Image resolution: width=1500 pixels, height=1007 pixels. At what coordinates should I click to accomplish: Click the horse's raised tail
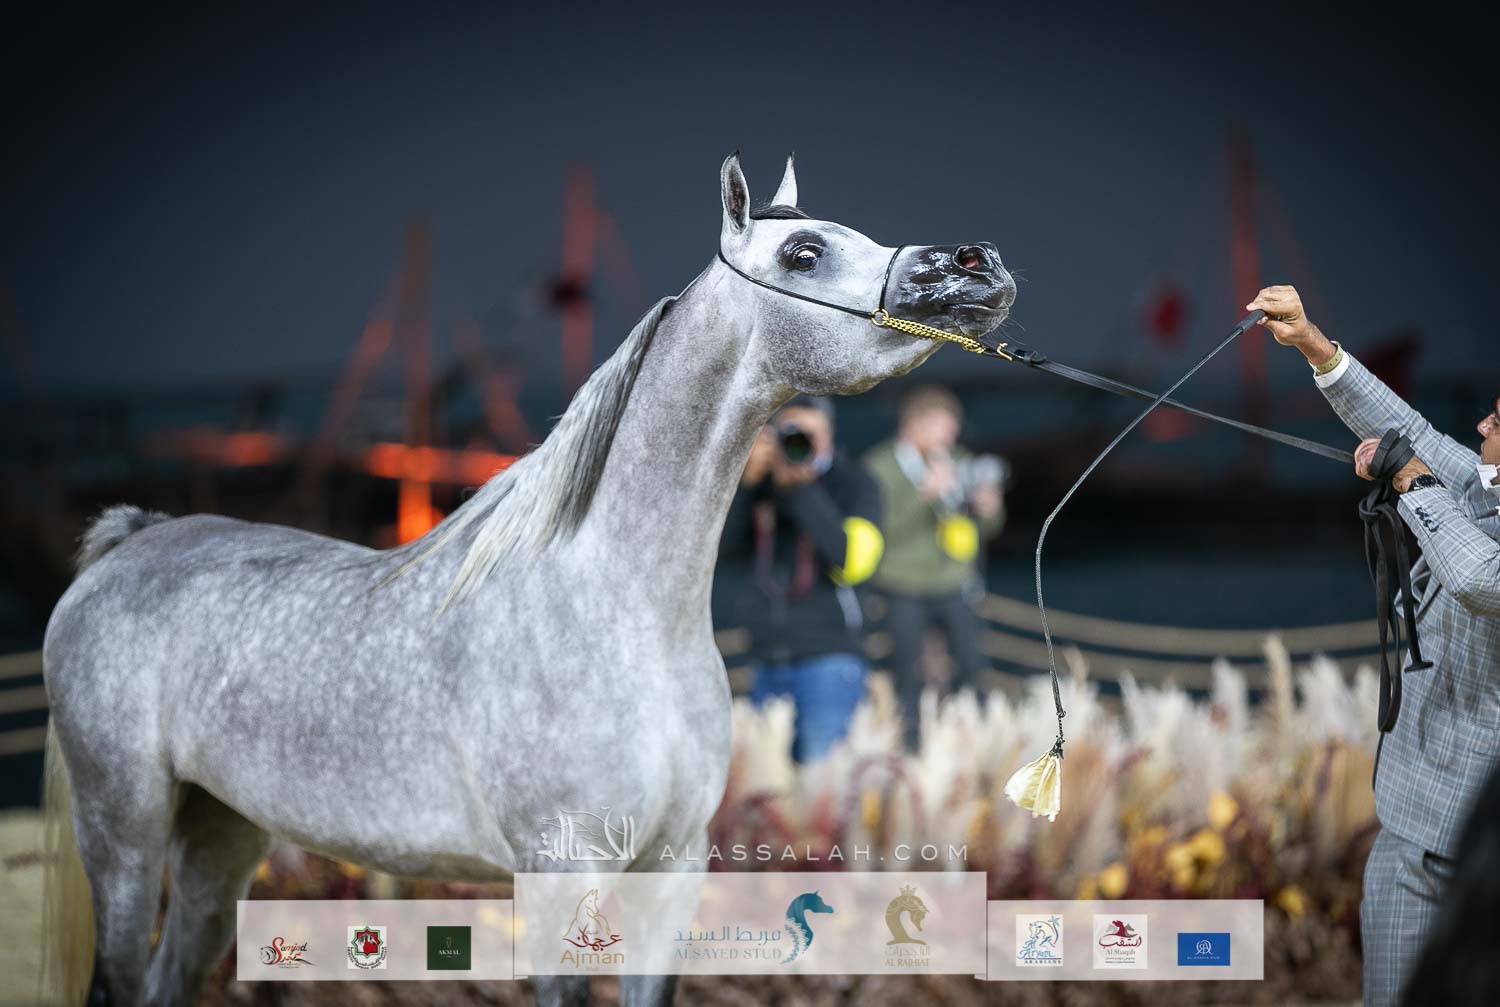point(108,530)
